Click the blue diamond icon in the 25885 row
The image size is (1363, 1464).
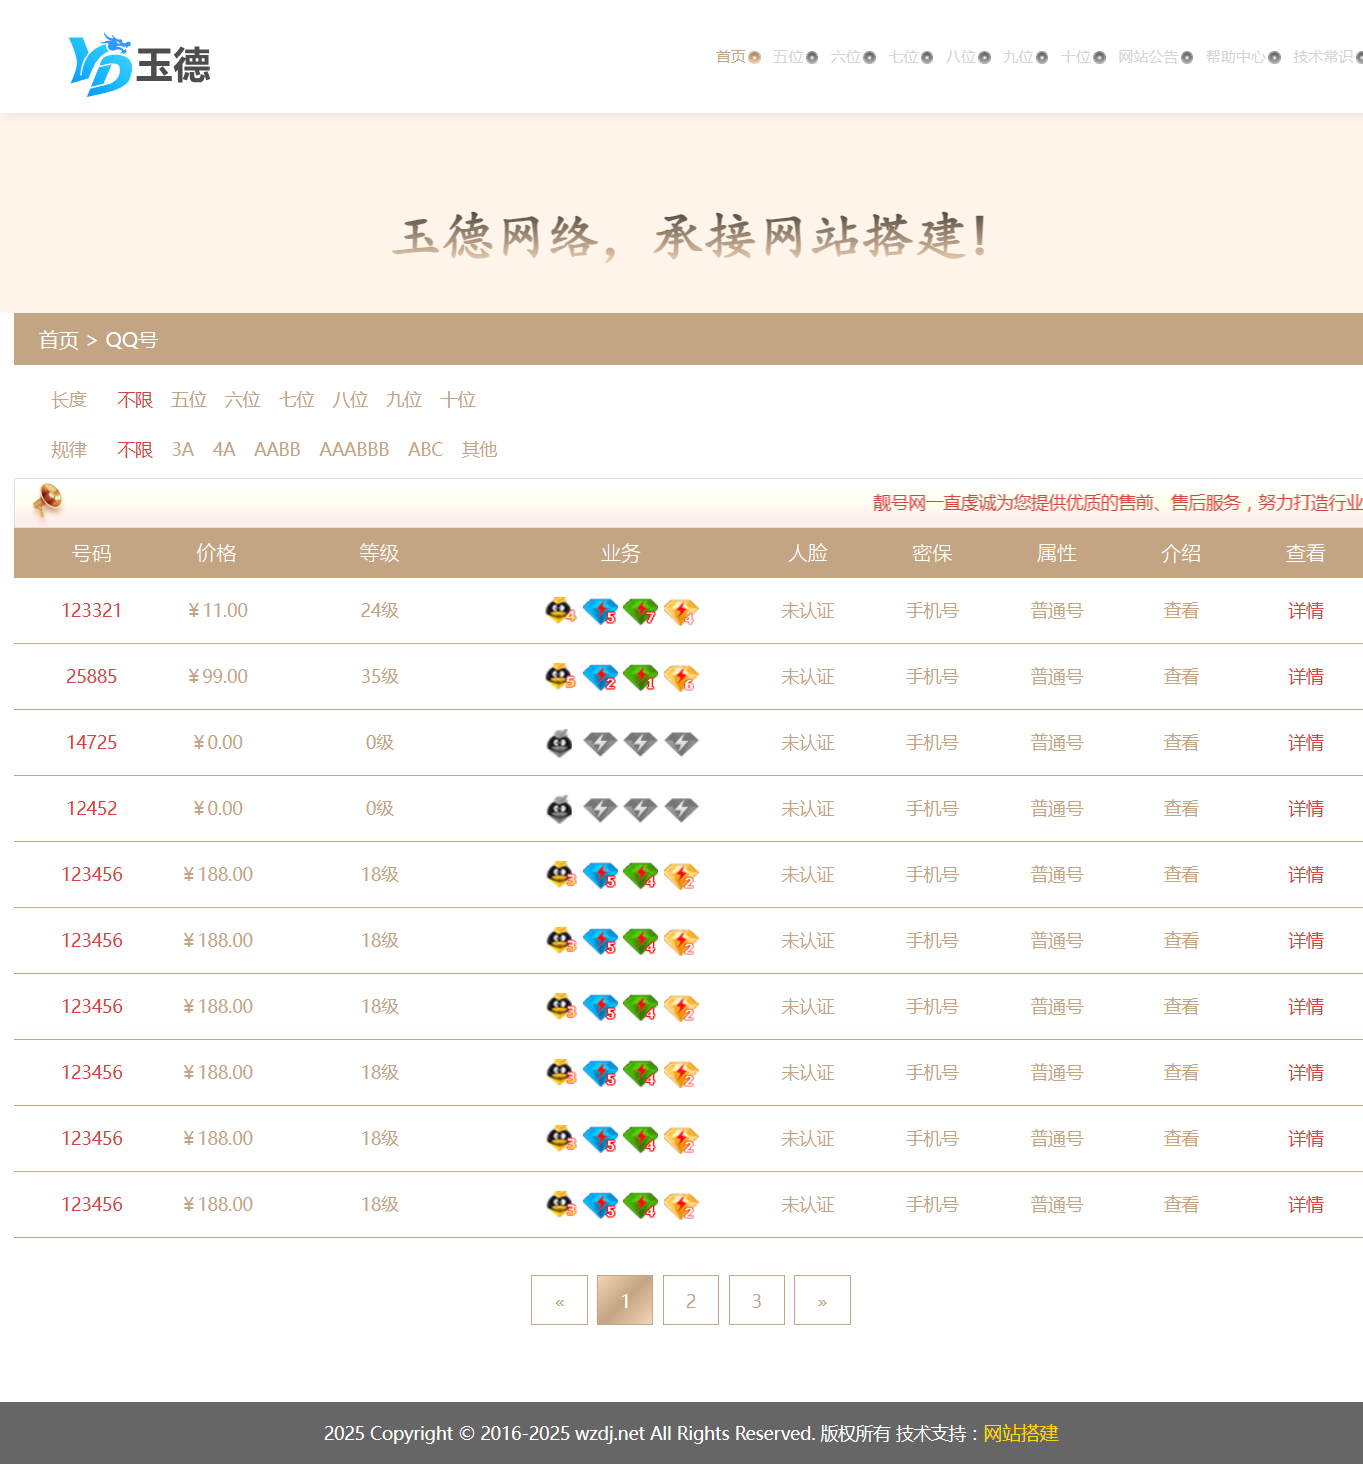pos(600,677)
